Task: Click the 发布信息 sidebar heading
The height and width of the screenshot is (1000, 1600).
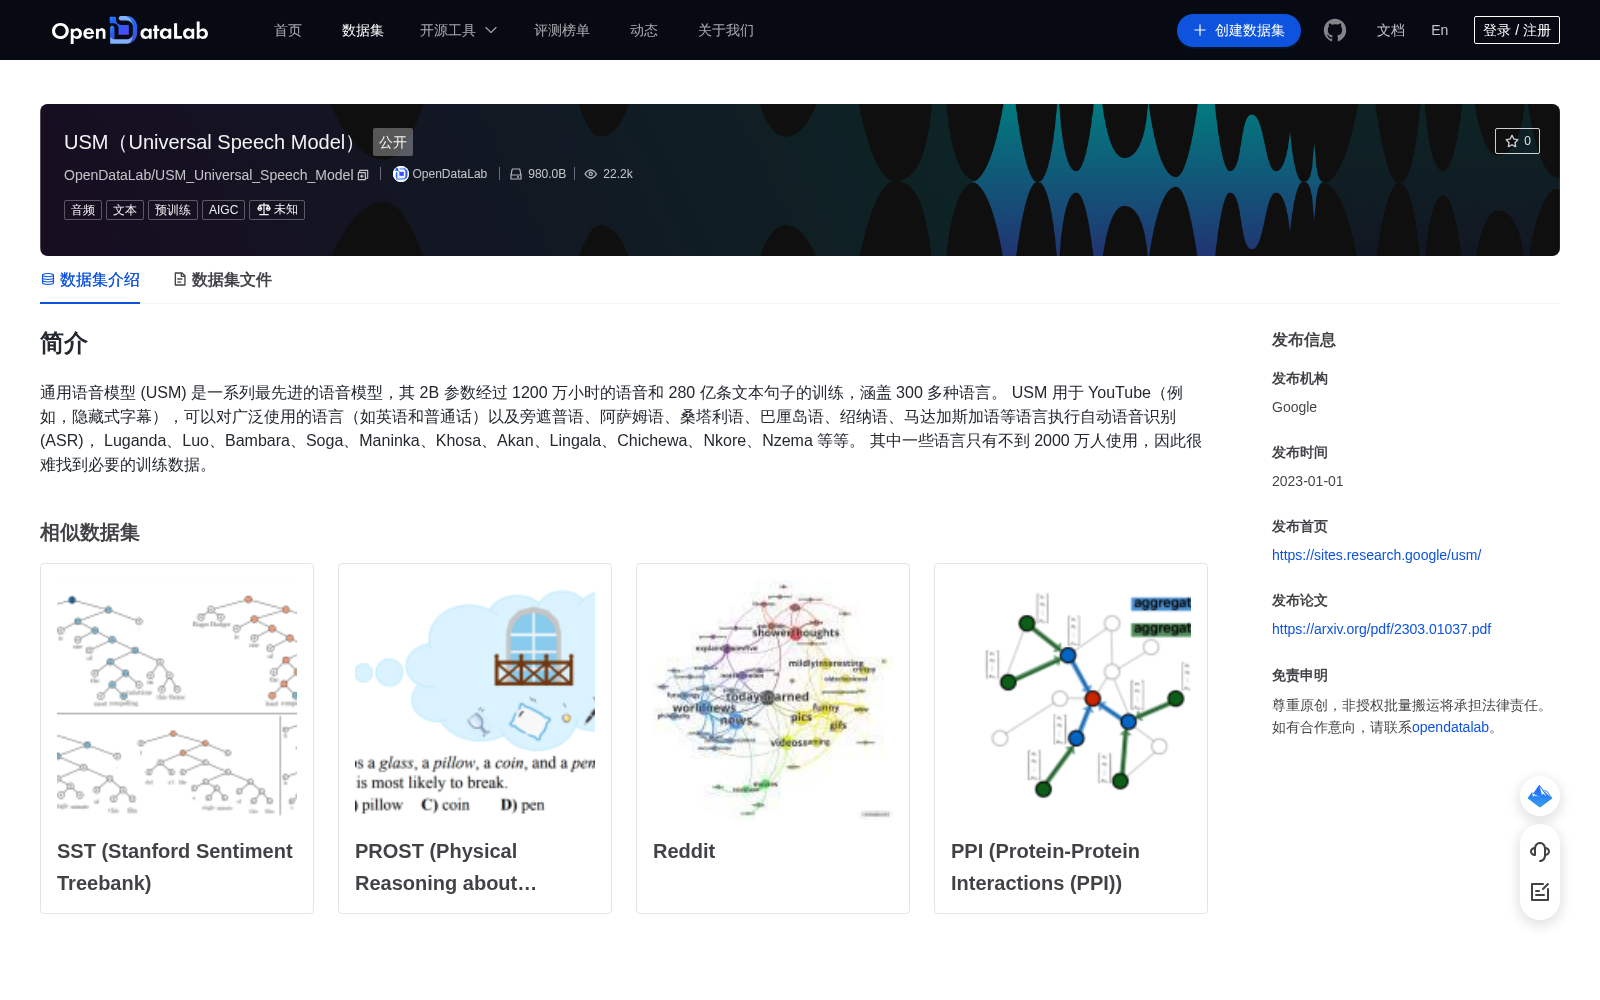Action: (1304, 340)
